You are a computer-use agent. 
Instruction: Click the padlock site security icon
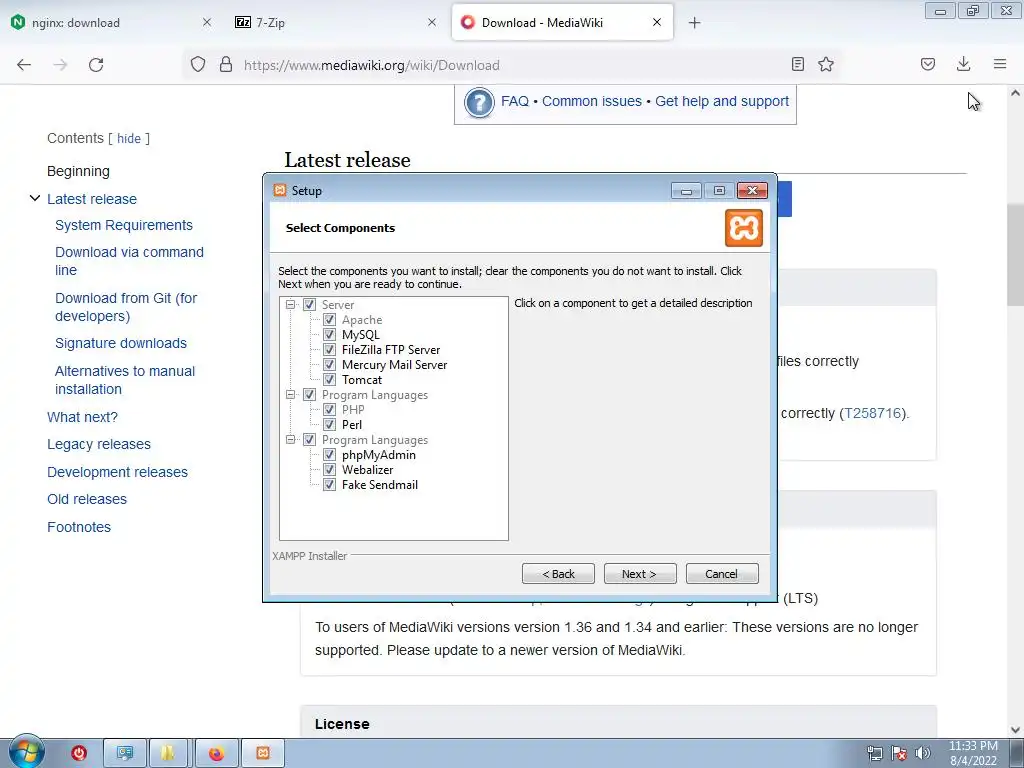coord(226,65)
